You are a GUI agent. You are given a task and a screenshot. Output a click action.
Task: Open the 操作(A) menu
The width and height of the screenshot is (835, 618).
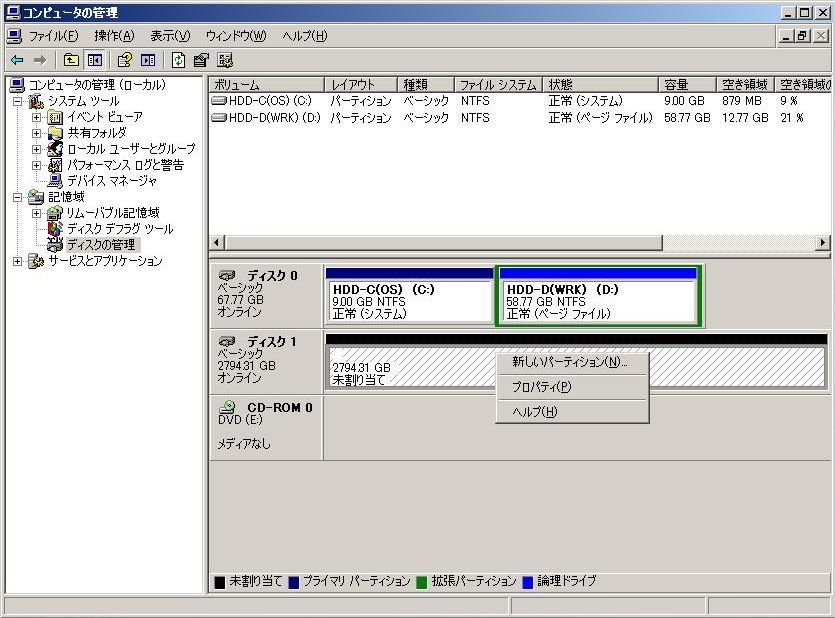coord(114,36)
